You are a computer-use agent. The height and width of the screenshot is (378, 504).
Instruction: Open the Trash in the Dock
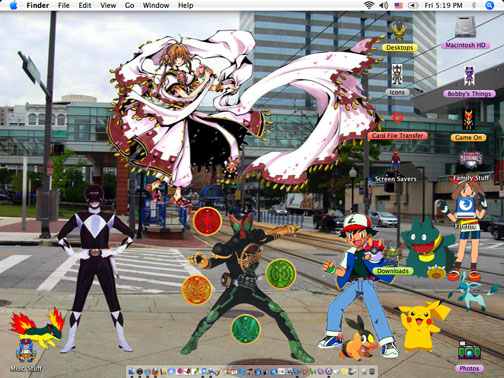372,371
